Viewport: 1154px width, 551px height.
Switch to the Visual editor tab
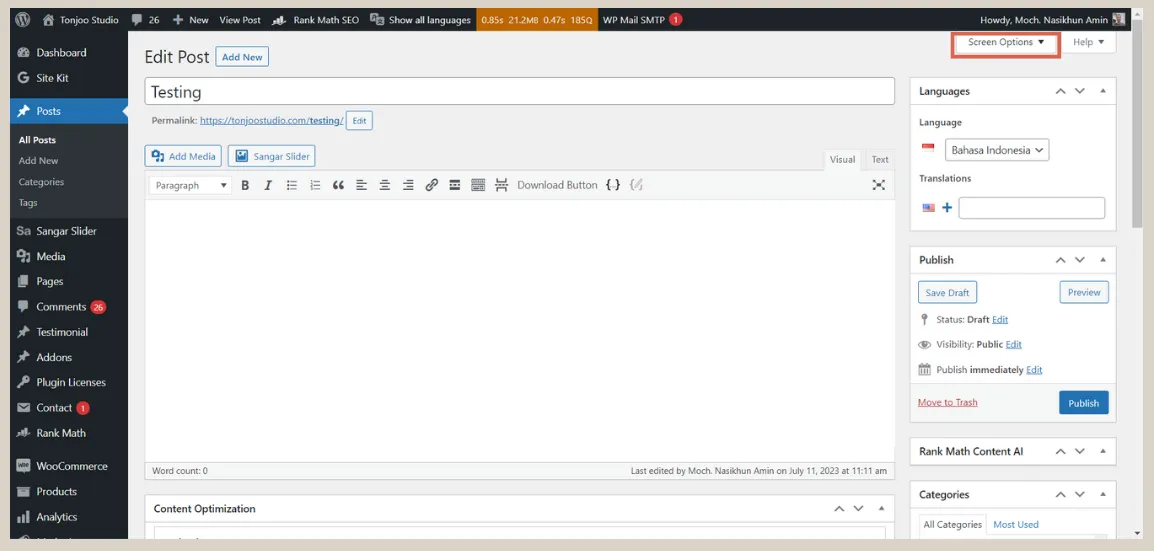coord(842,160)
